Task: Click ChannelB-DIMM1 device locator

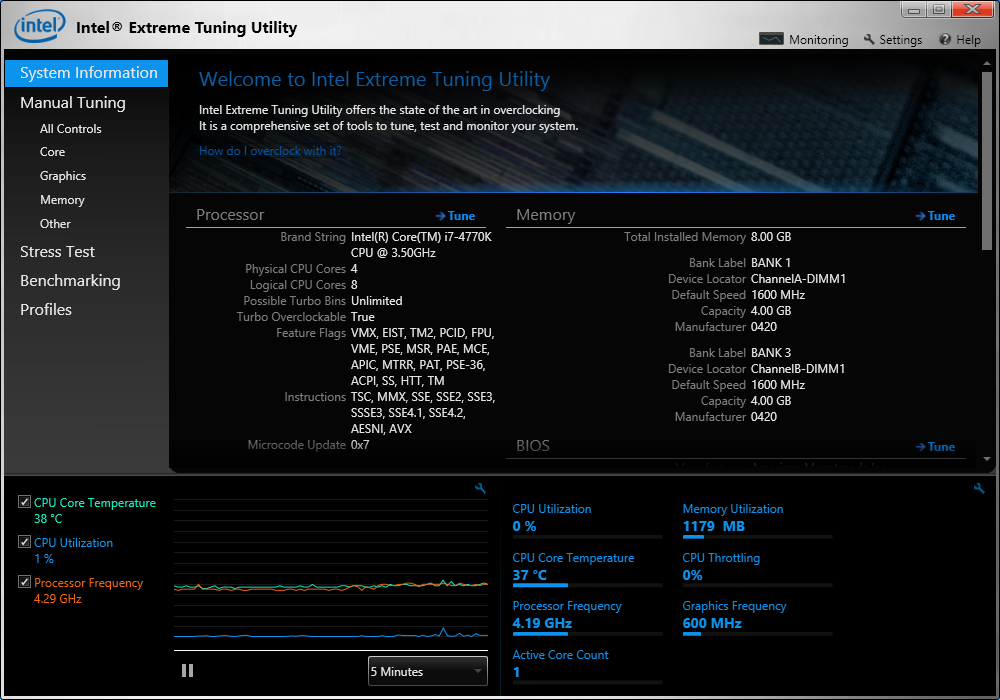Action: point(798,369)
